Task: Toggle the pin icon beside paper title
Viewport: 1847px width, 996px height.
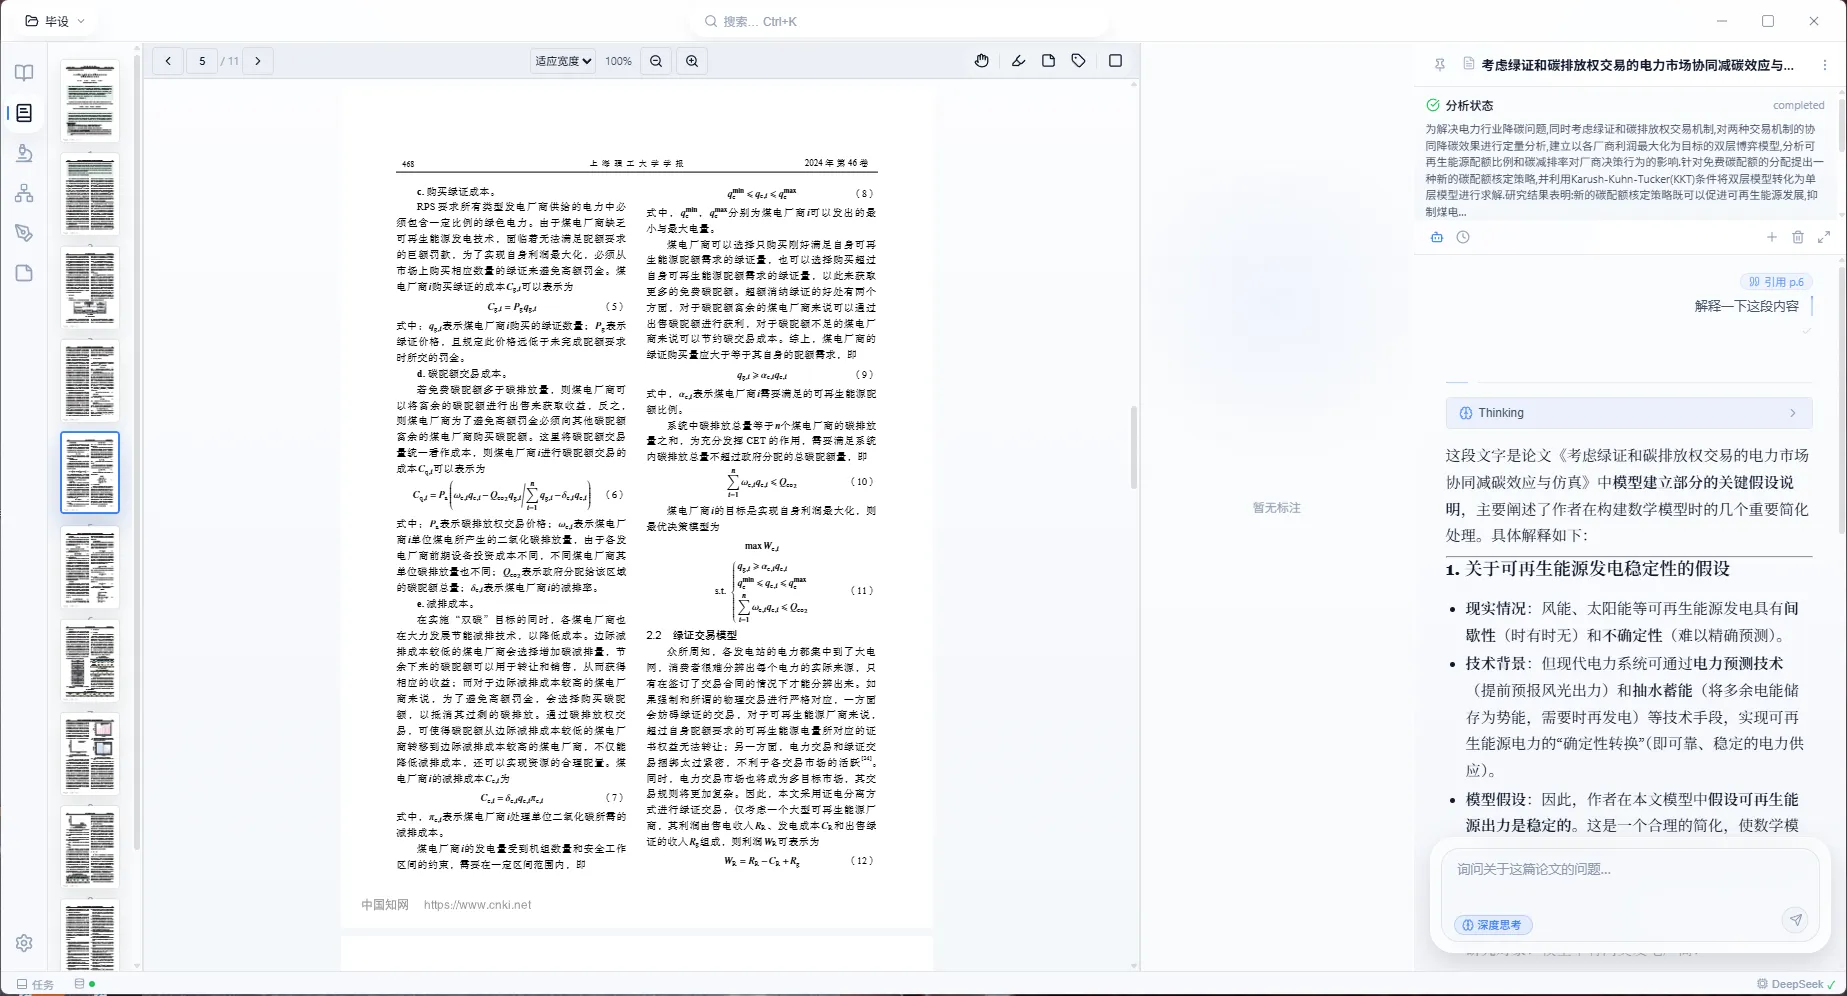Action: (x=1439, y=65)
